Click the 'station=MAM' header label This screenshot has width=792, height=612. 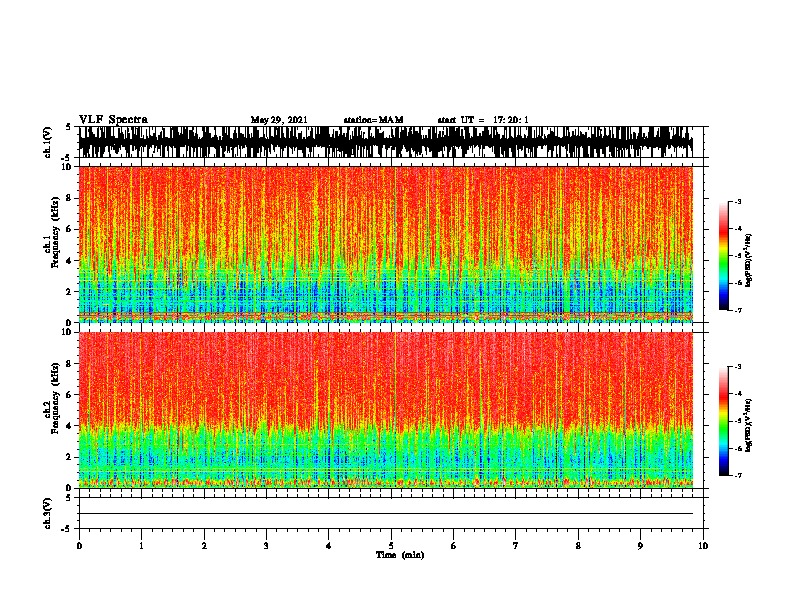click(x=373, y=120)
